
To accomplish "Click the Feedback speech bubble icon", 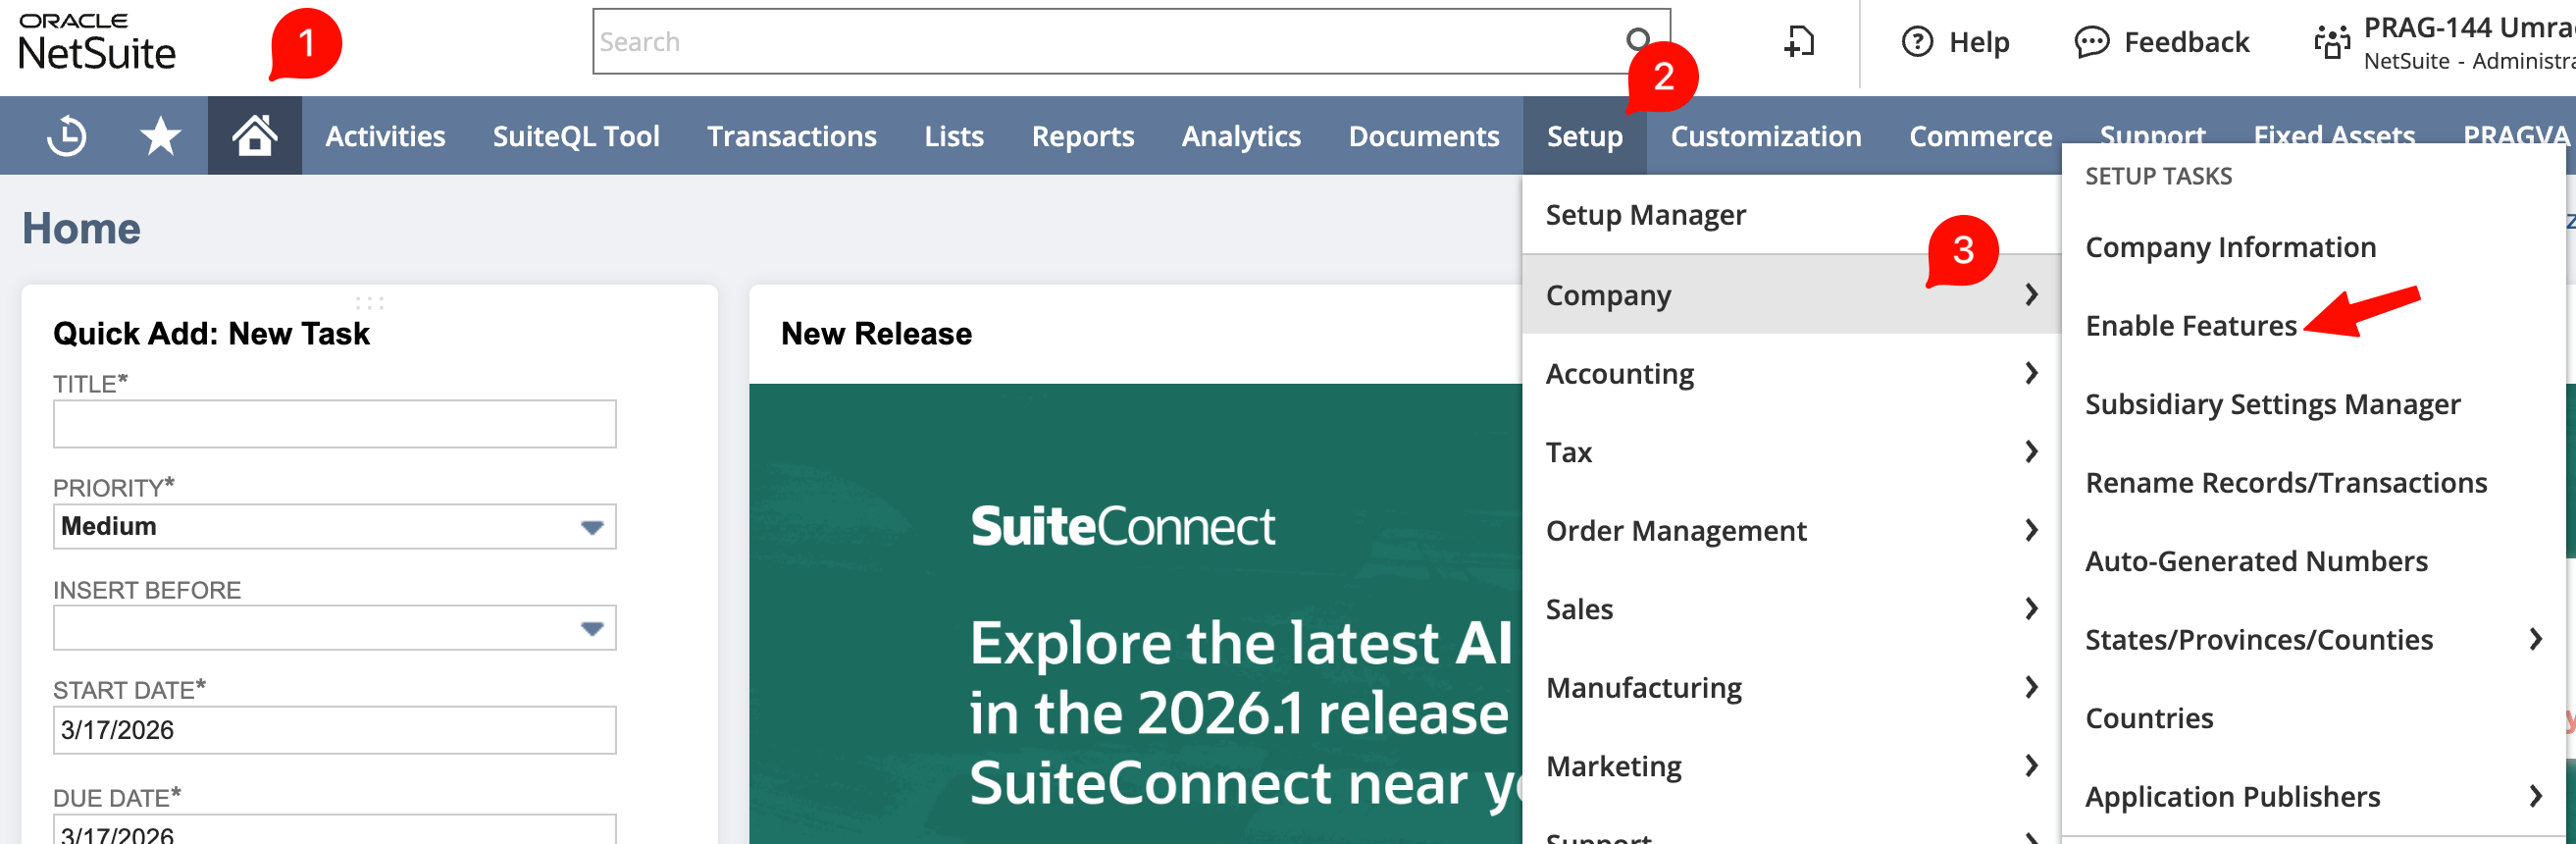I will click(x=2092, y=42).
